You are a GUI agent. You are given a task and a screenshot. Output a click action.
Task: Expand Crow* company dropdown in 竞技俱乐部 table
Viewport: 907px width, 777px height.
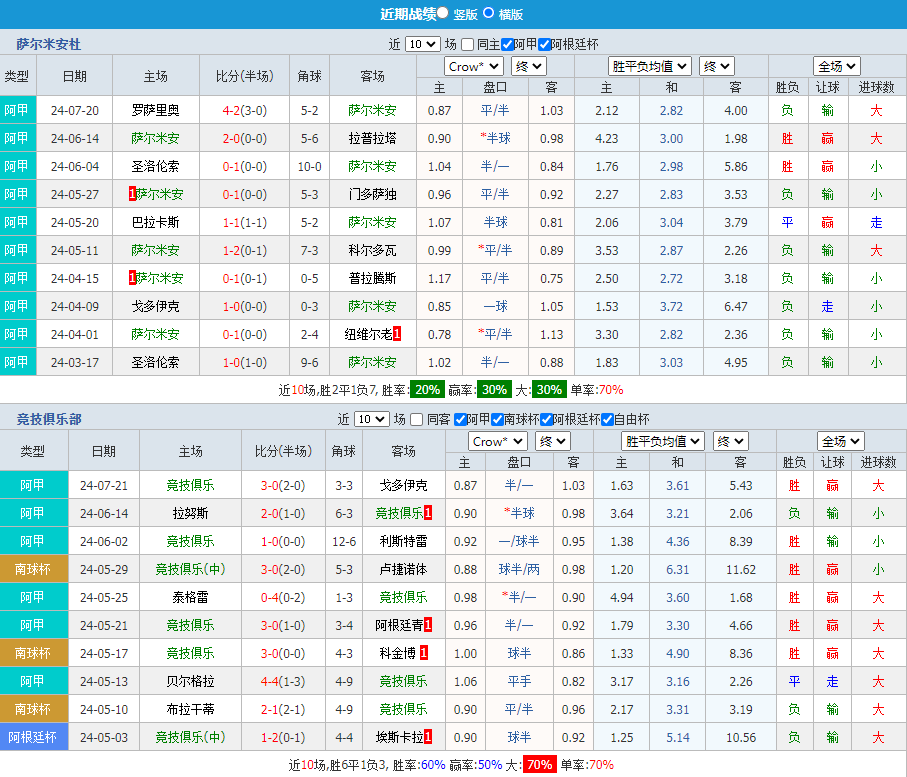[499, 441]
